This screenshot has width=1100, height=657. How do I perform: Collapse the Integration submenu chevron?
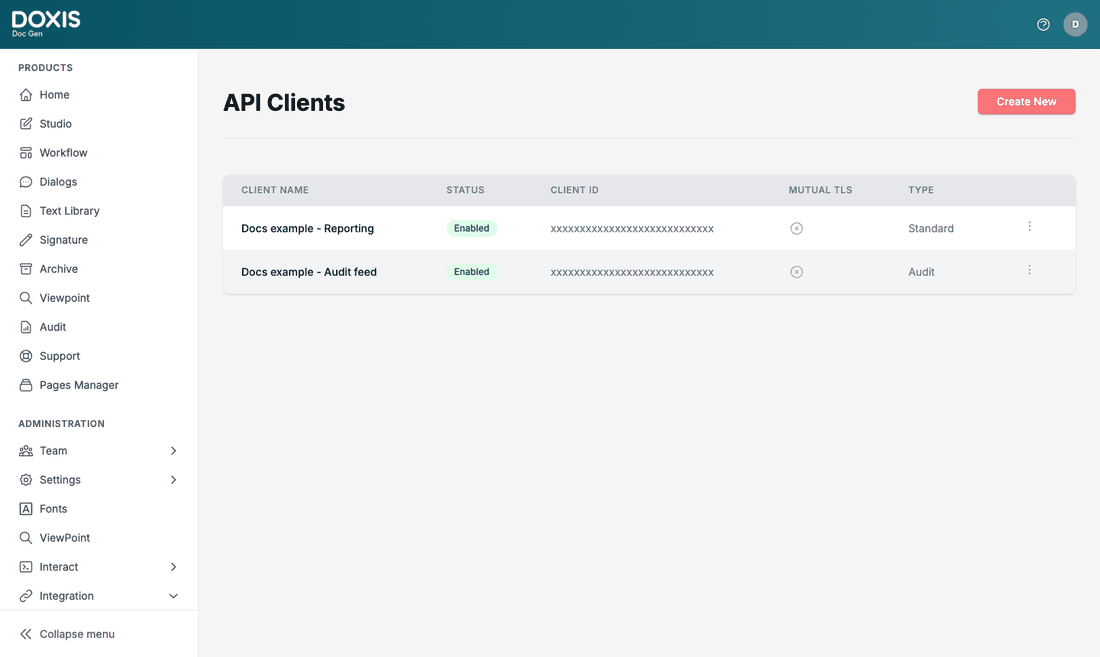click(x=173, y=596)
